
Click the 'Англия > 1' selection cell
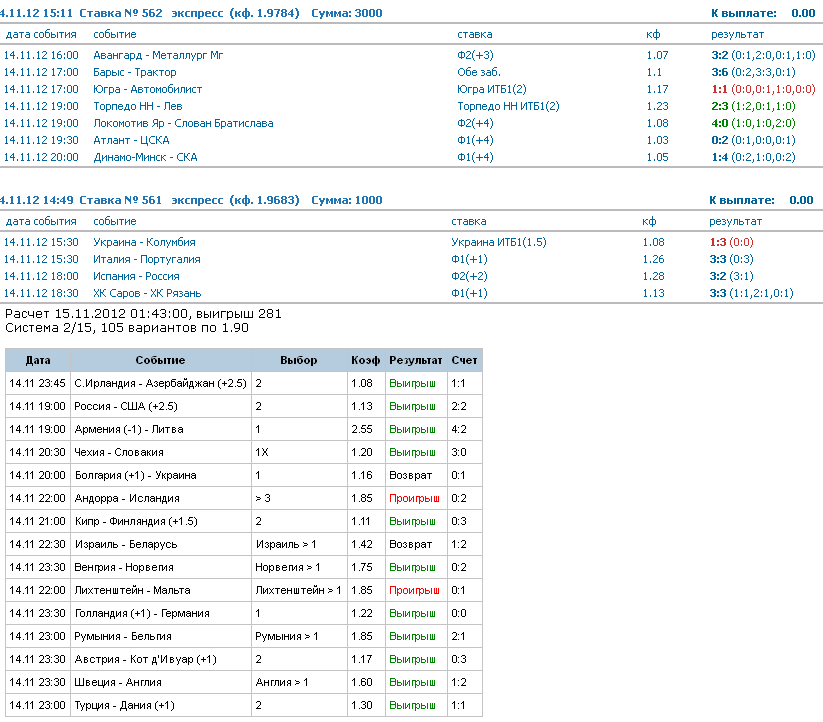click(x=299, y=682)
